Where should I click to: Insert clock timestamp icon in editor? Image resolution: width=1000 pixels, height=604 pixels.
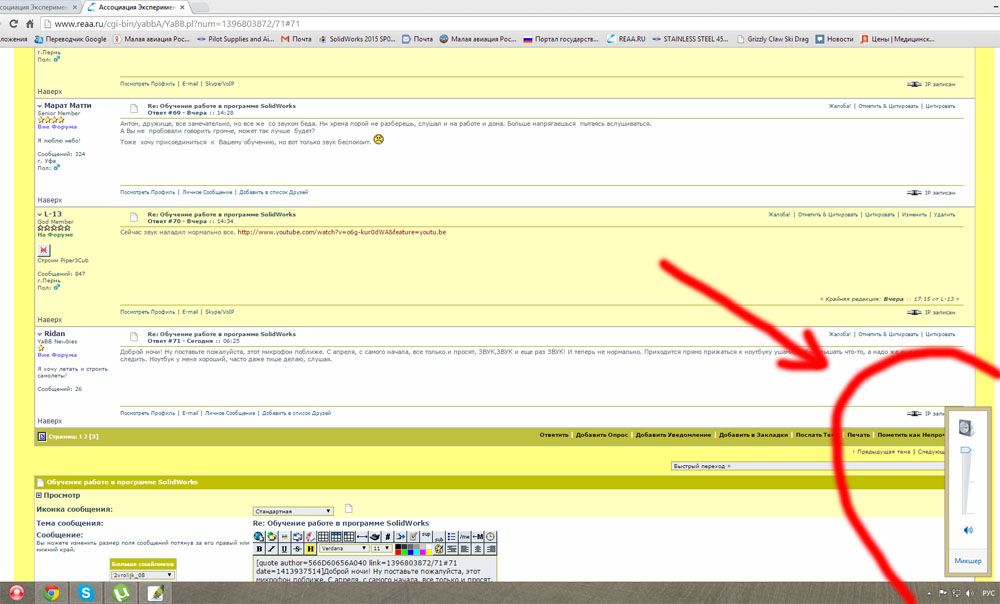point(490,536)
